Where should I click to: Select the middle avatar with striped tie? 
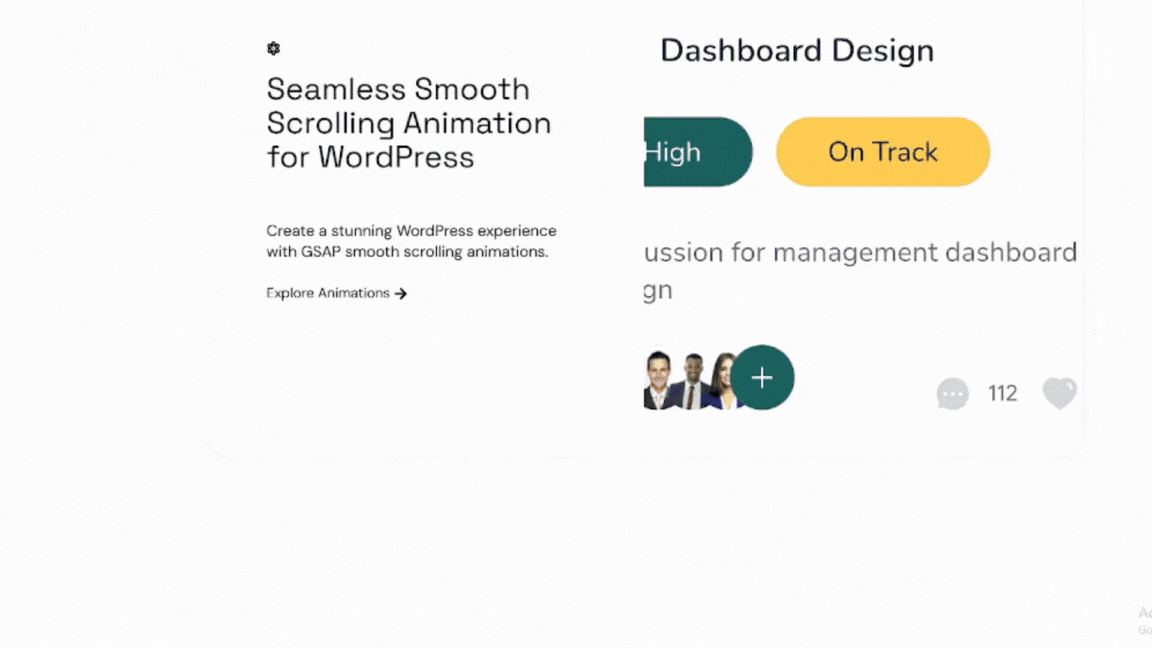(693, 383)
